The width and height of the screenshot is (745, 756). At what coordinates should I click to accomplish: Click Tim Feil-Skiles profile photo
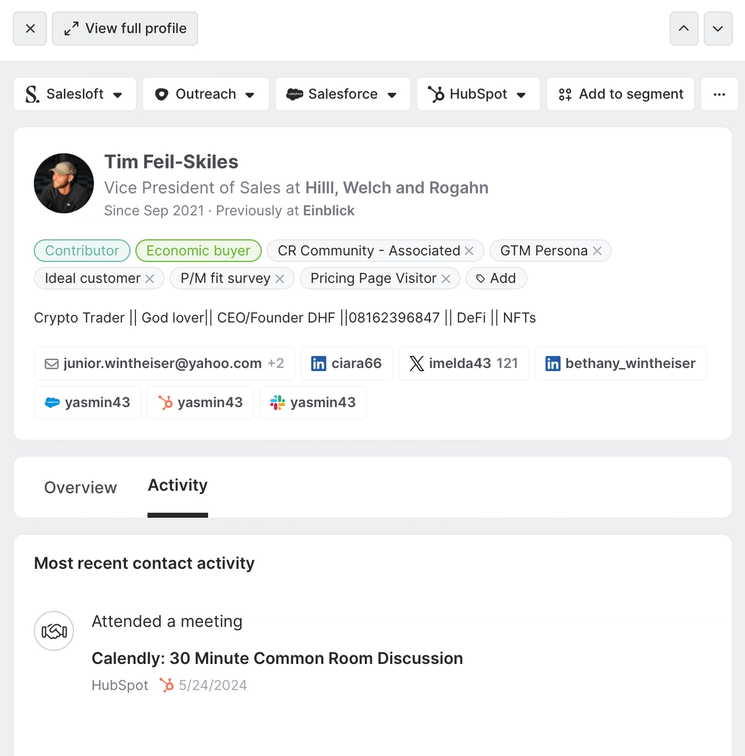tap(64, 183)
